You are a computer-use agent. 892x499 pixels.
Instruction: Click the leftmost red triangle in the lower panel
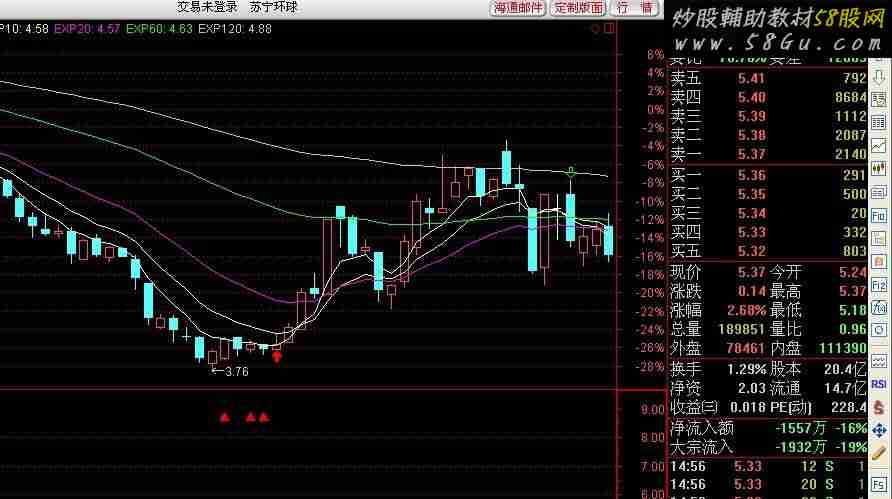(x=225, y=418)
